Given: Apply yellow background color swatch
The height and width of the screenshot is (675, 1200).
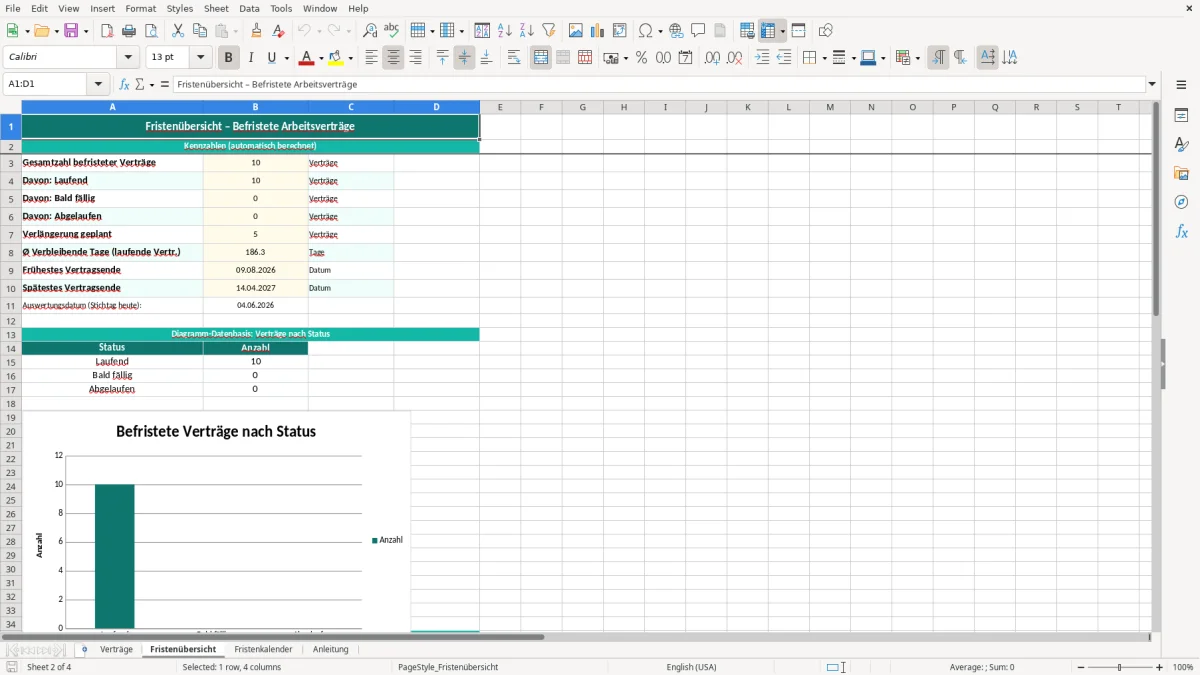Looking at the screenshot, I should click(338, 58).
